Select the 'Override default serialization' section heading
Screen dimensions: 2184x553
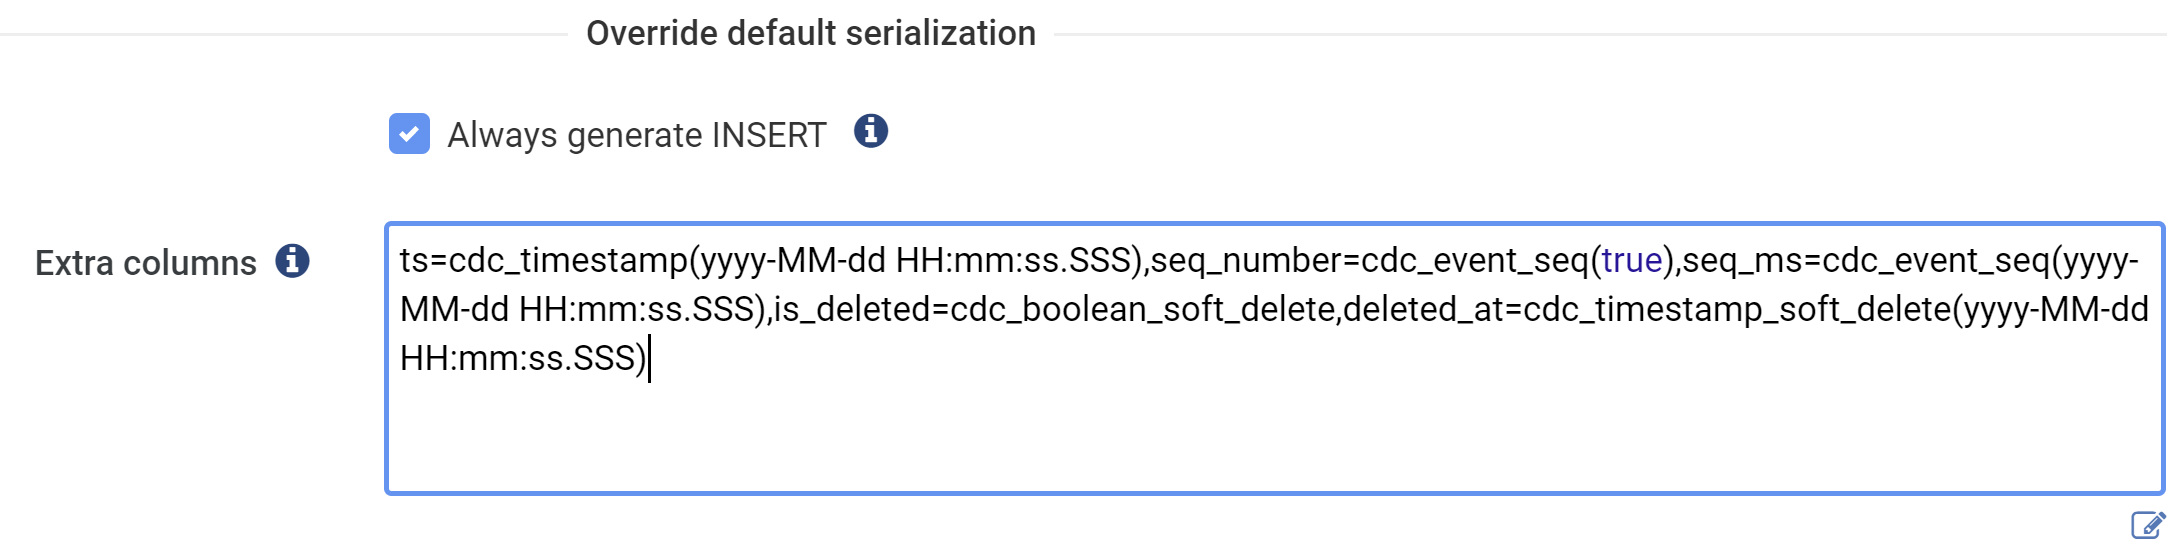(x=811, y=33)
